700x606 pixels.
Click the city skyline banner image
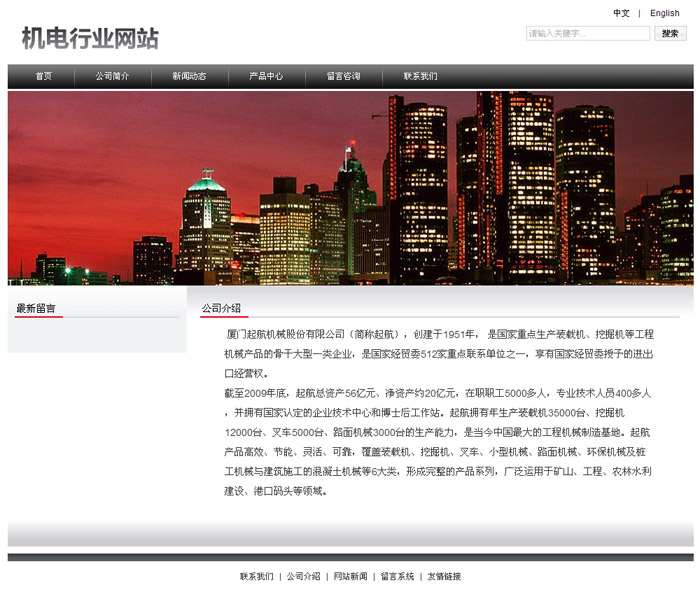[x=350, y=188]
